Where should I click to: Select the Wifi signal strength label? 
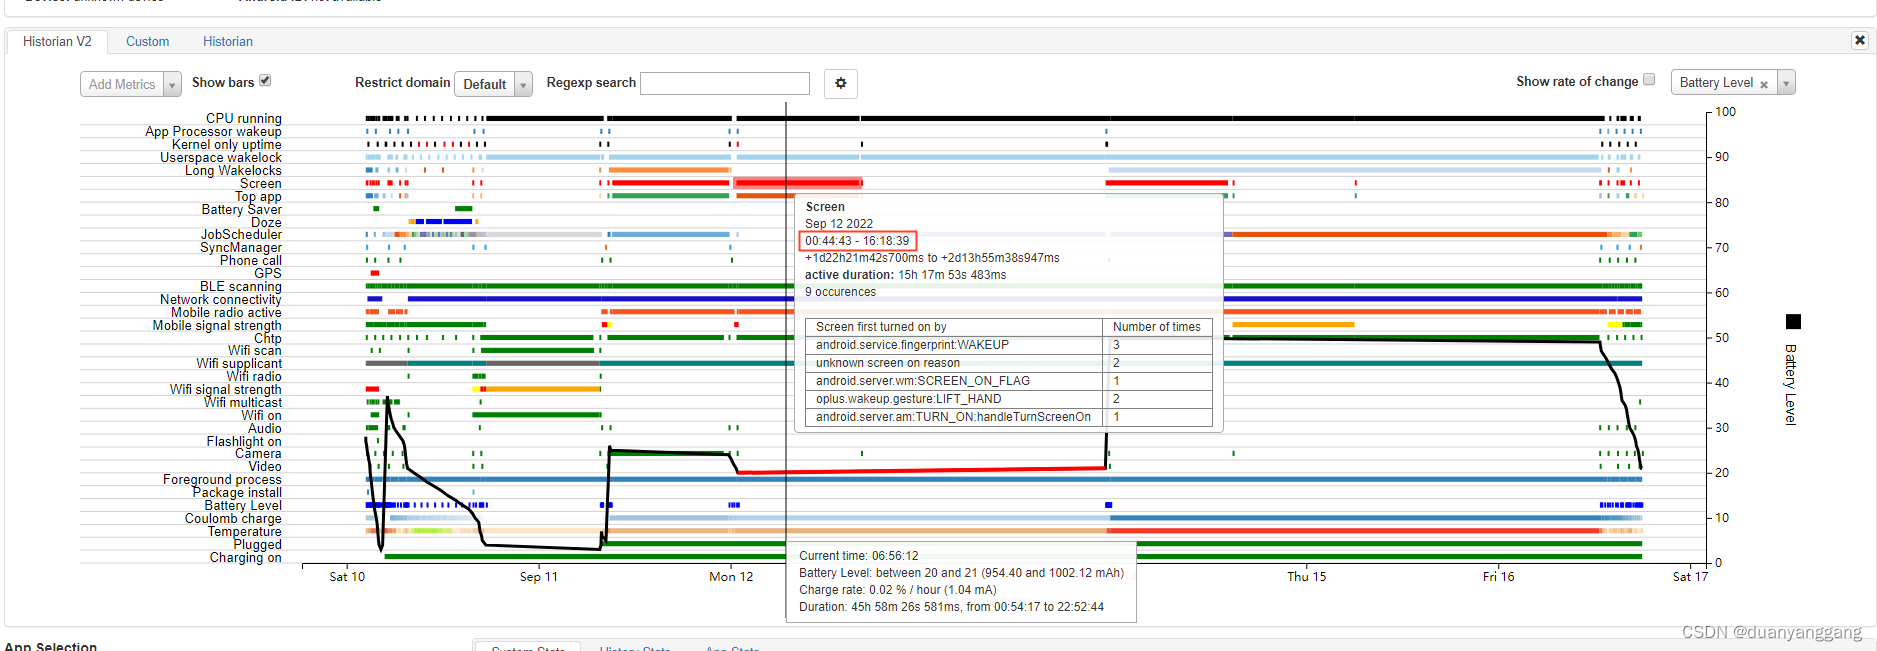point(225,389)
